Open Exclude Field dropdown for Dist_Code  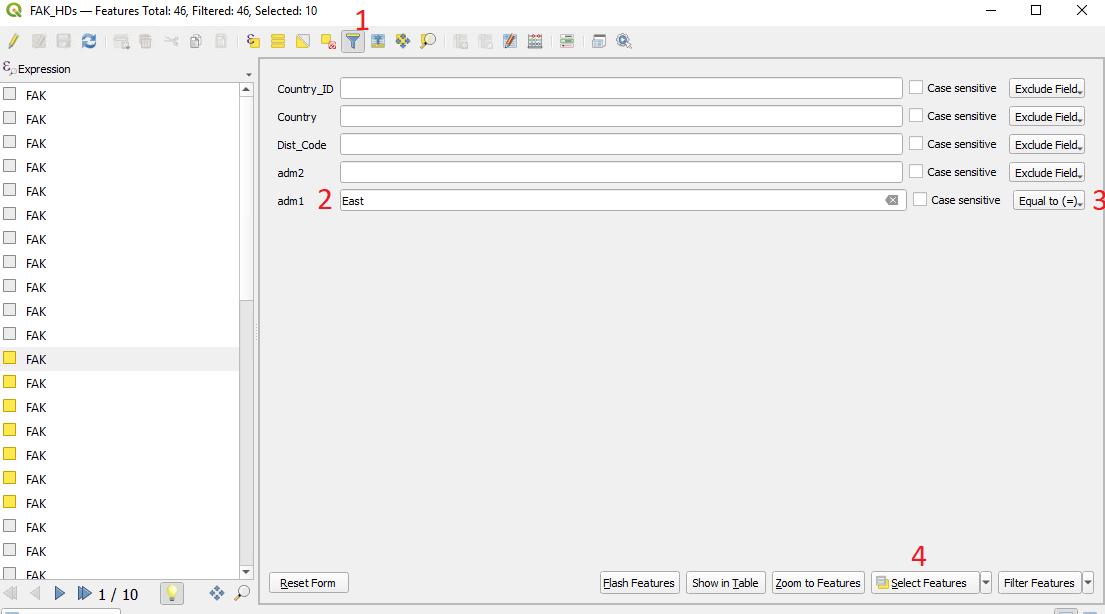pos(1047,145)
